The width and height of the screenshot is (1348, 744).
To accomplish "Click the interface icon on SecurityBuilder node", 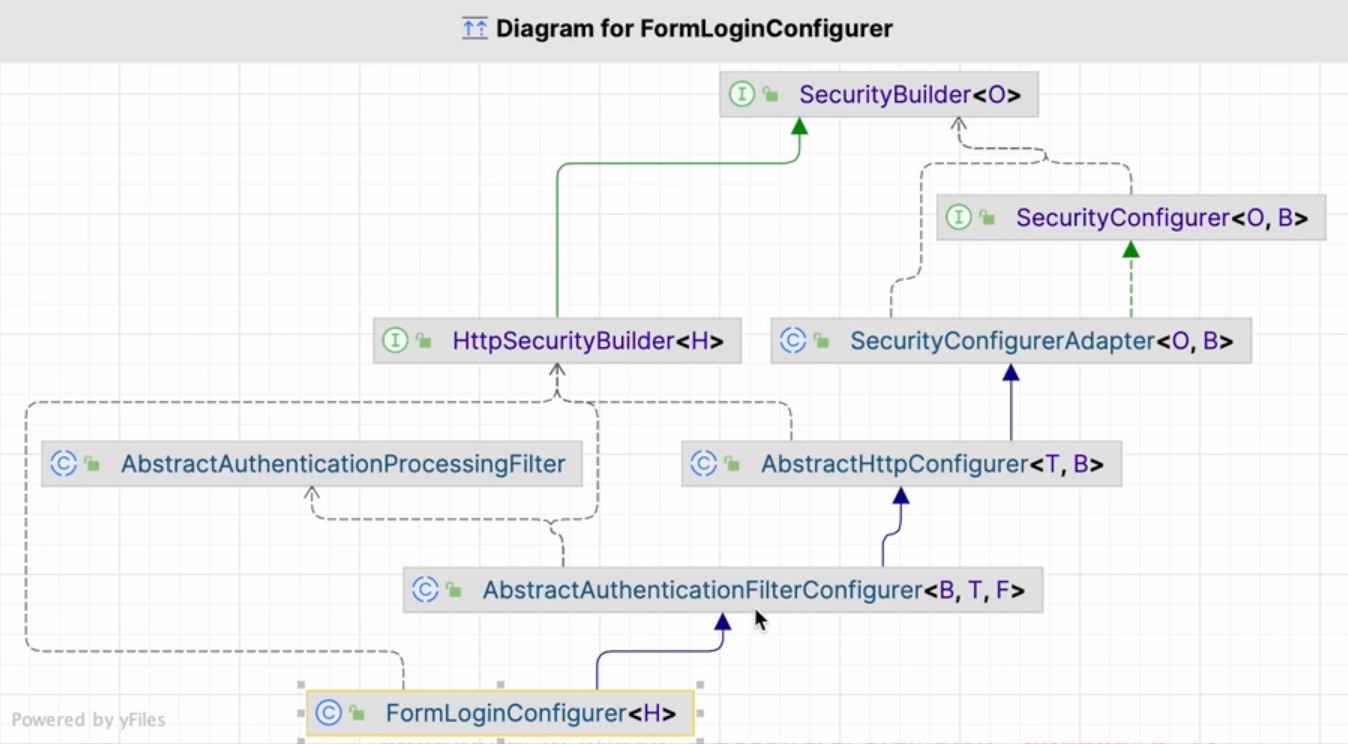I will 742,95.
